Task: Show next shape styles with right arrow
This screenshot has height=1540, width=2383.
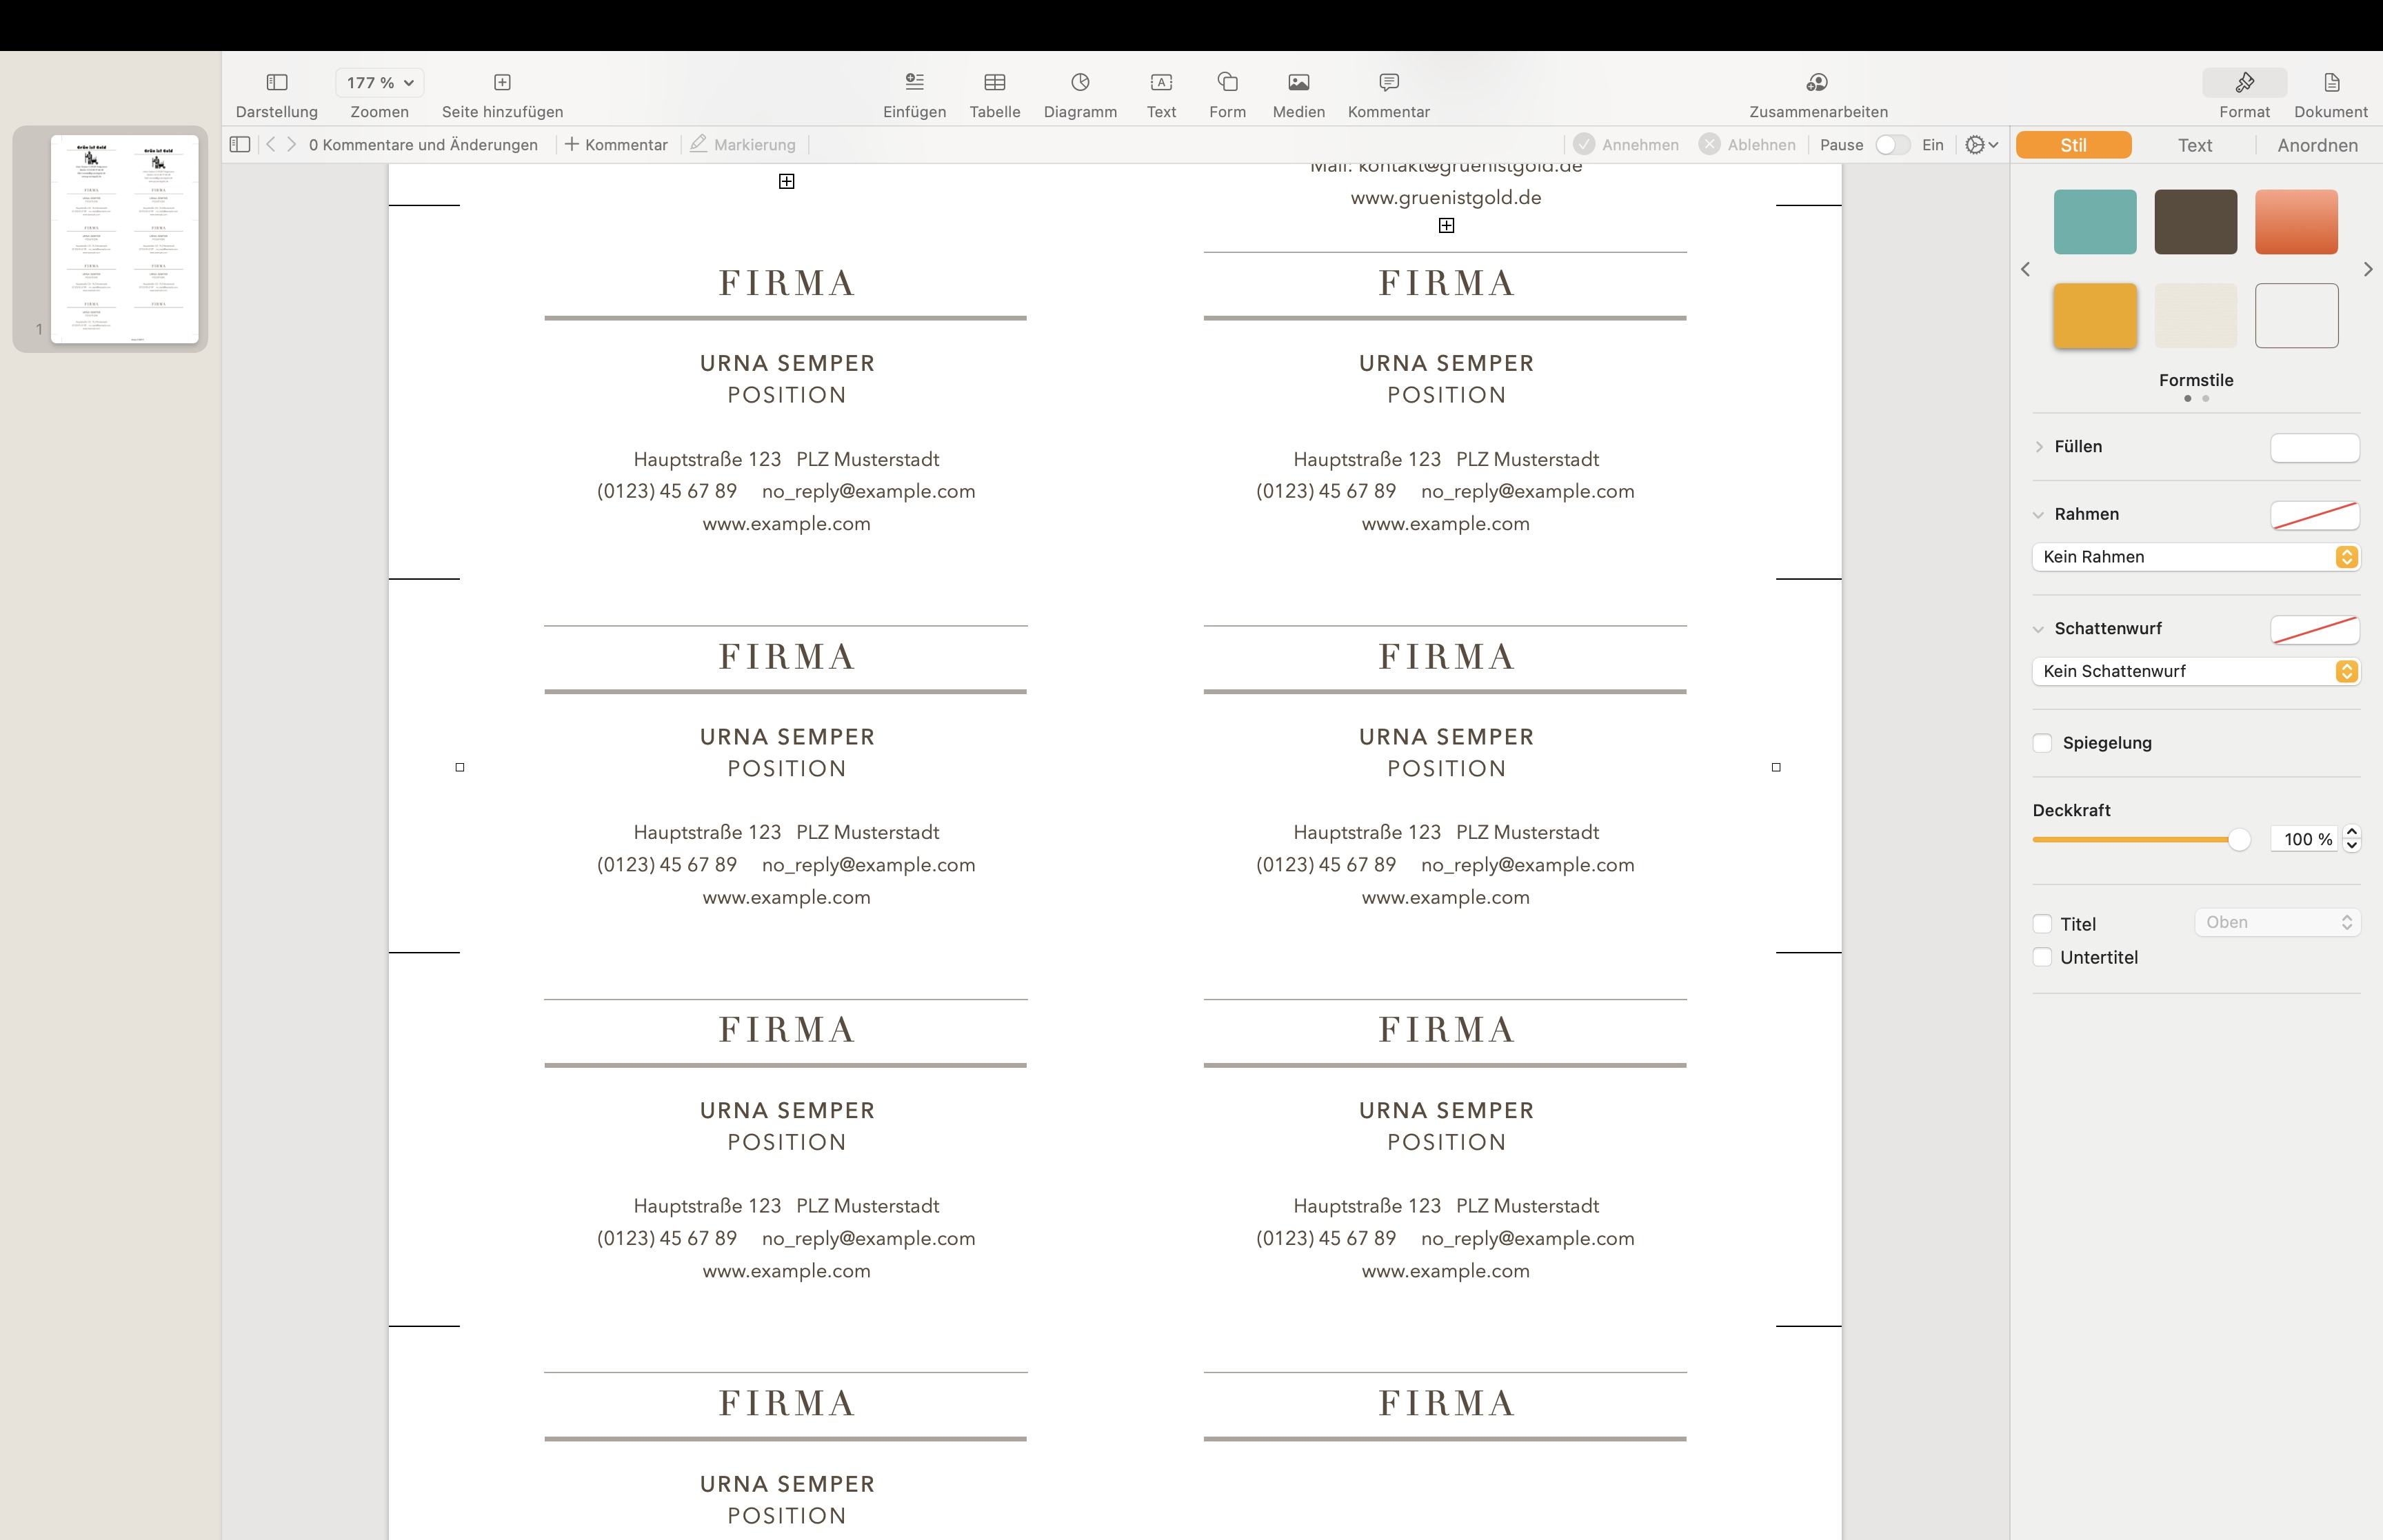Action: pyautogui.click(x=2367, y=269)
